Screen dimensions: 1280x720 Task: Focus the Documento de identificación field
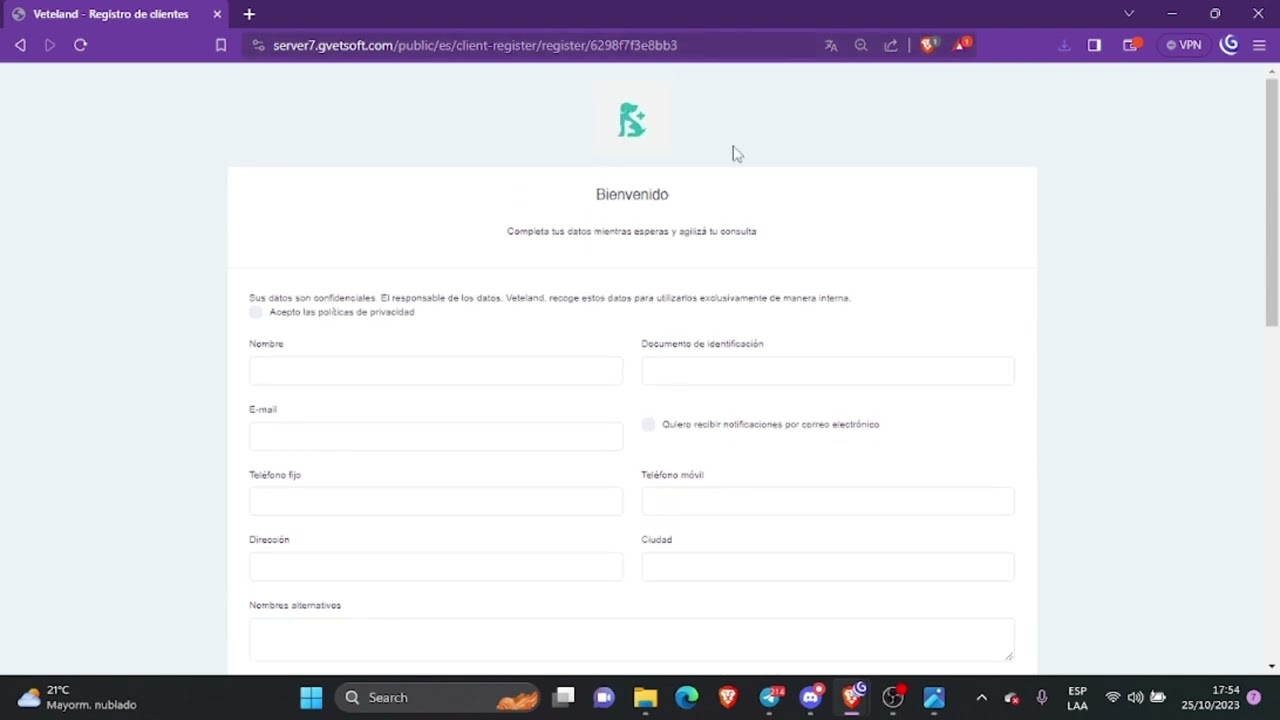pyautogui.click(x=828, y=371)
